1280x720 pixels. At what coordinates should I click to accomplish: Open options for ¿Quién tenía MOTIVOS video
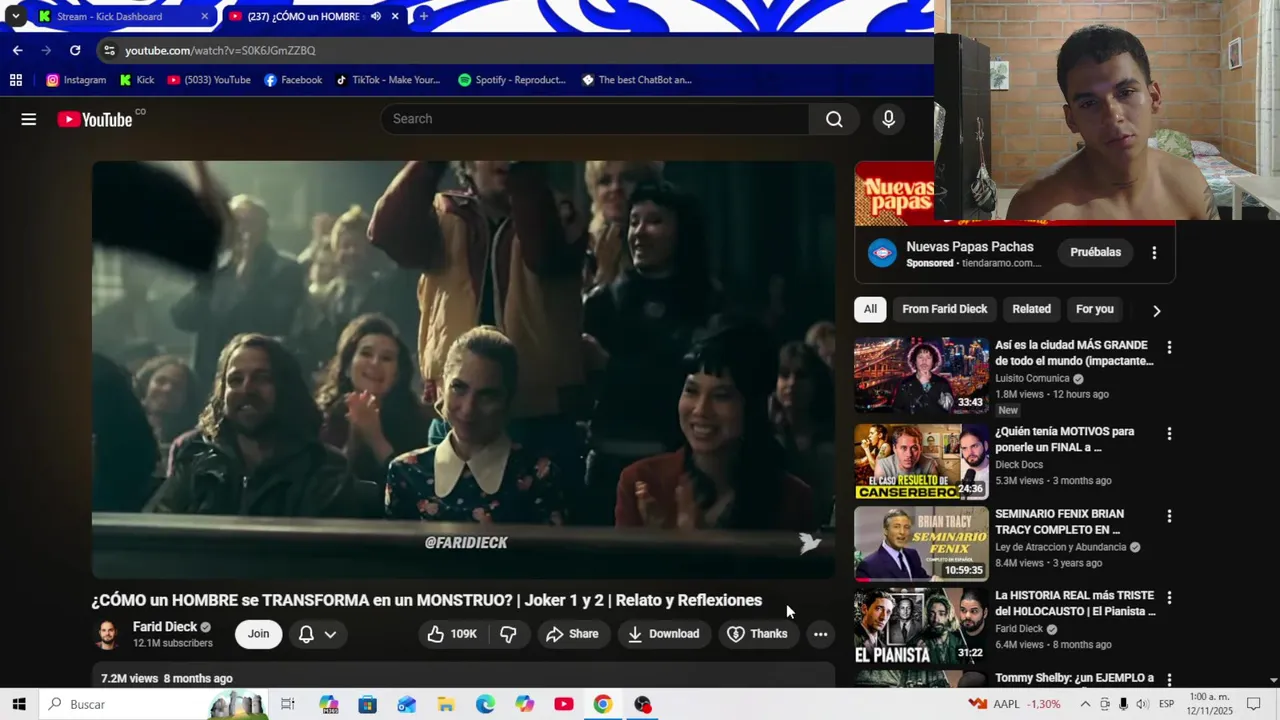pos(1169,434)
